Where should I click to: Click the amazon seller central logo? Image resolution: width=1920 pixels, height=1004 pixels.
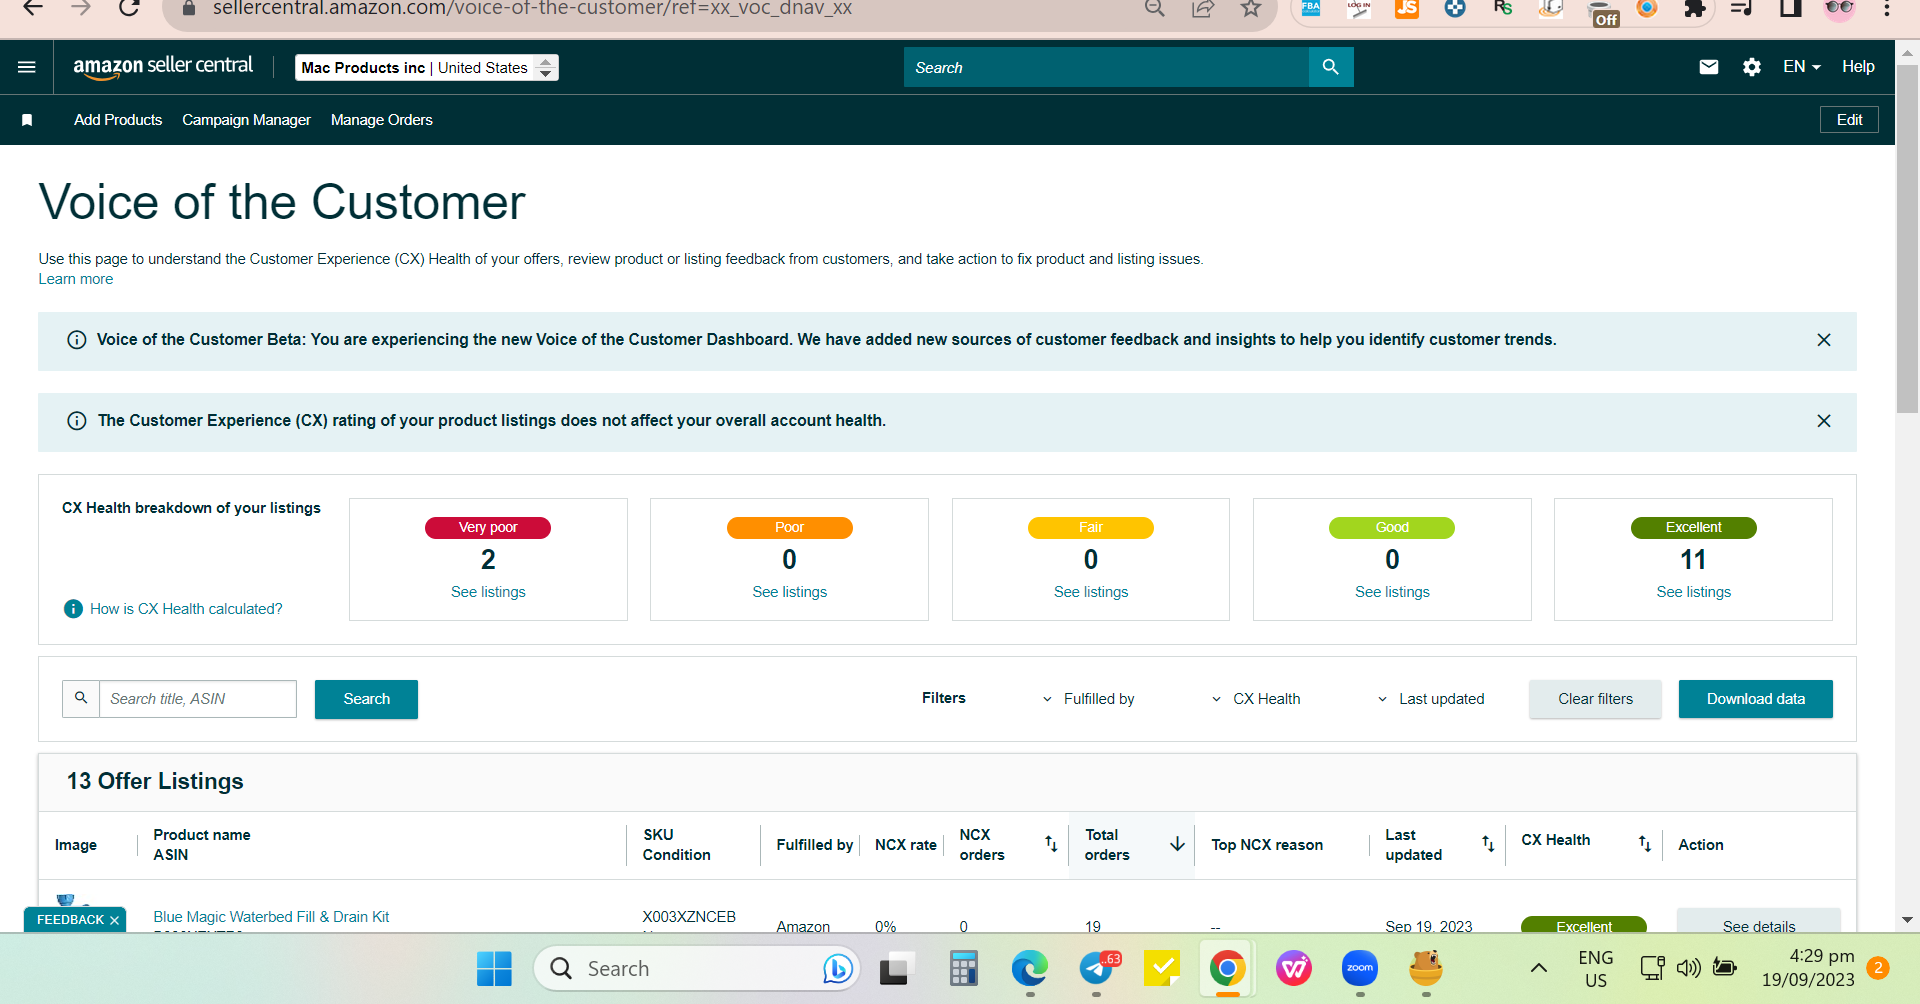163,67
